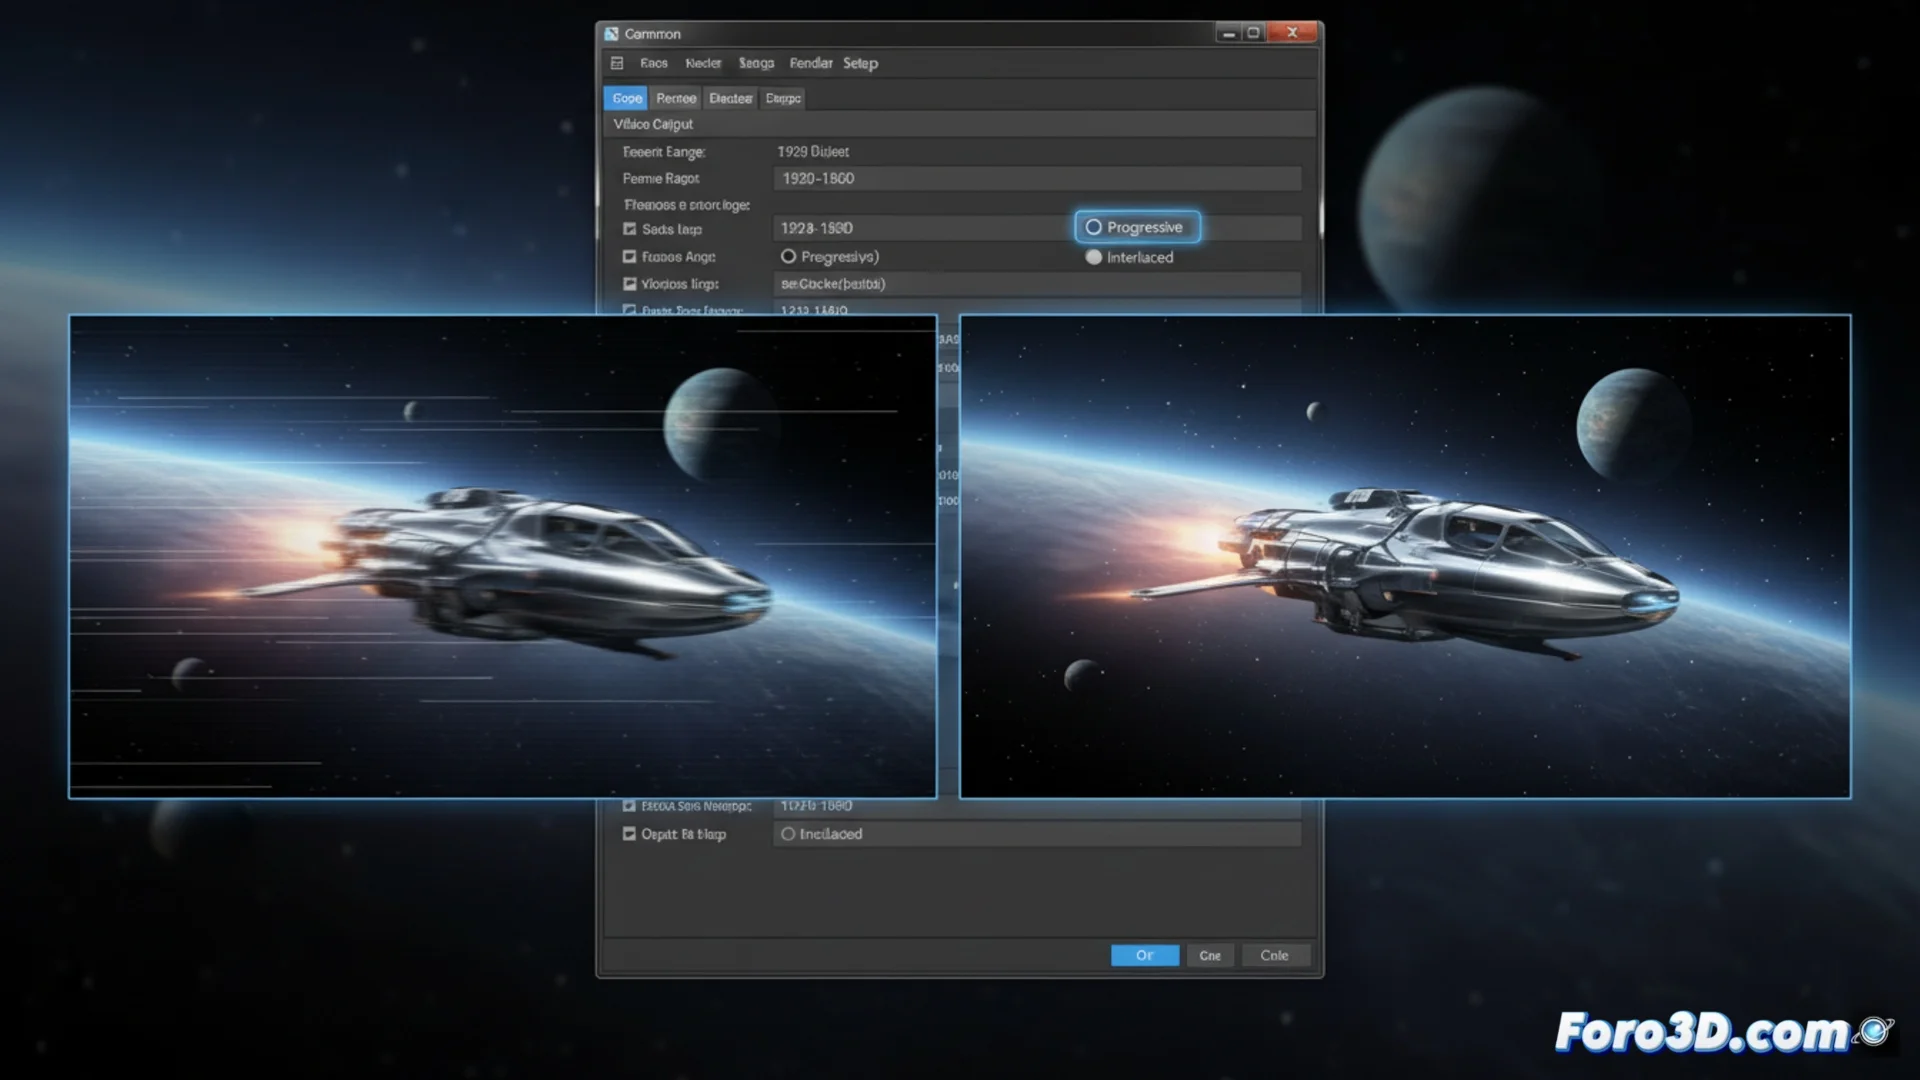This screenshot has height=1080, width=1920.
Task: Select the Interlaced radio button
Action: point(1094,257)
